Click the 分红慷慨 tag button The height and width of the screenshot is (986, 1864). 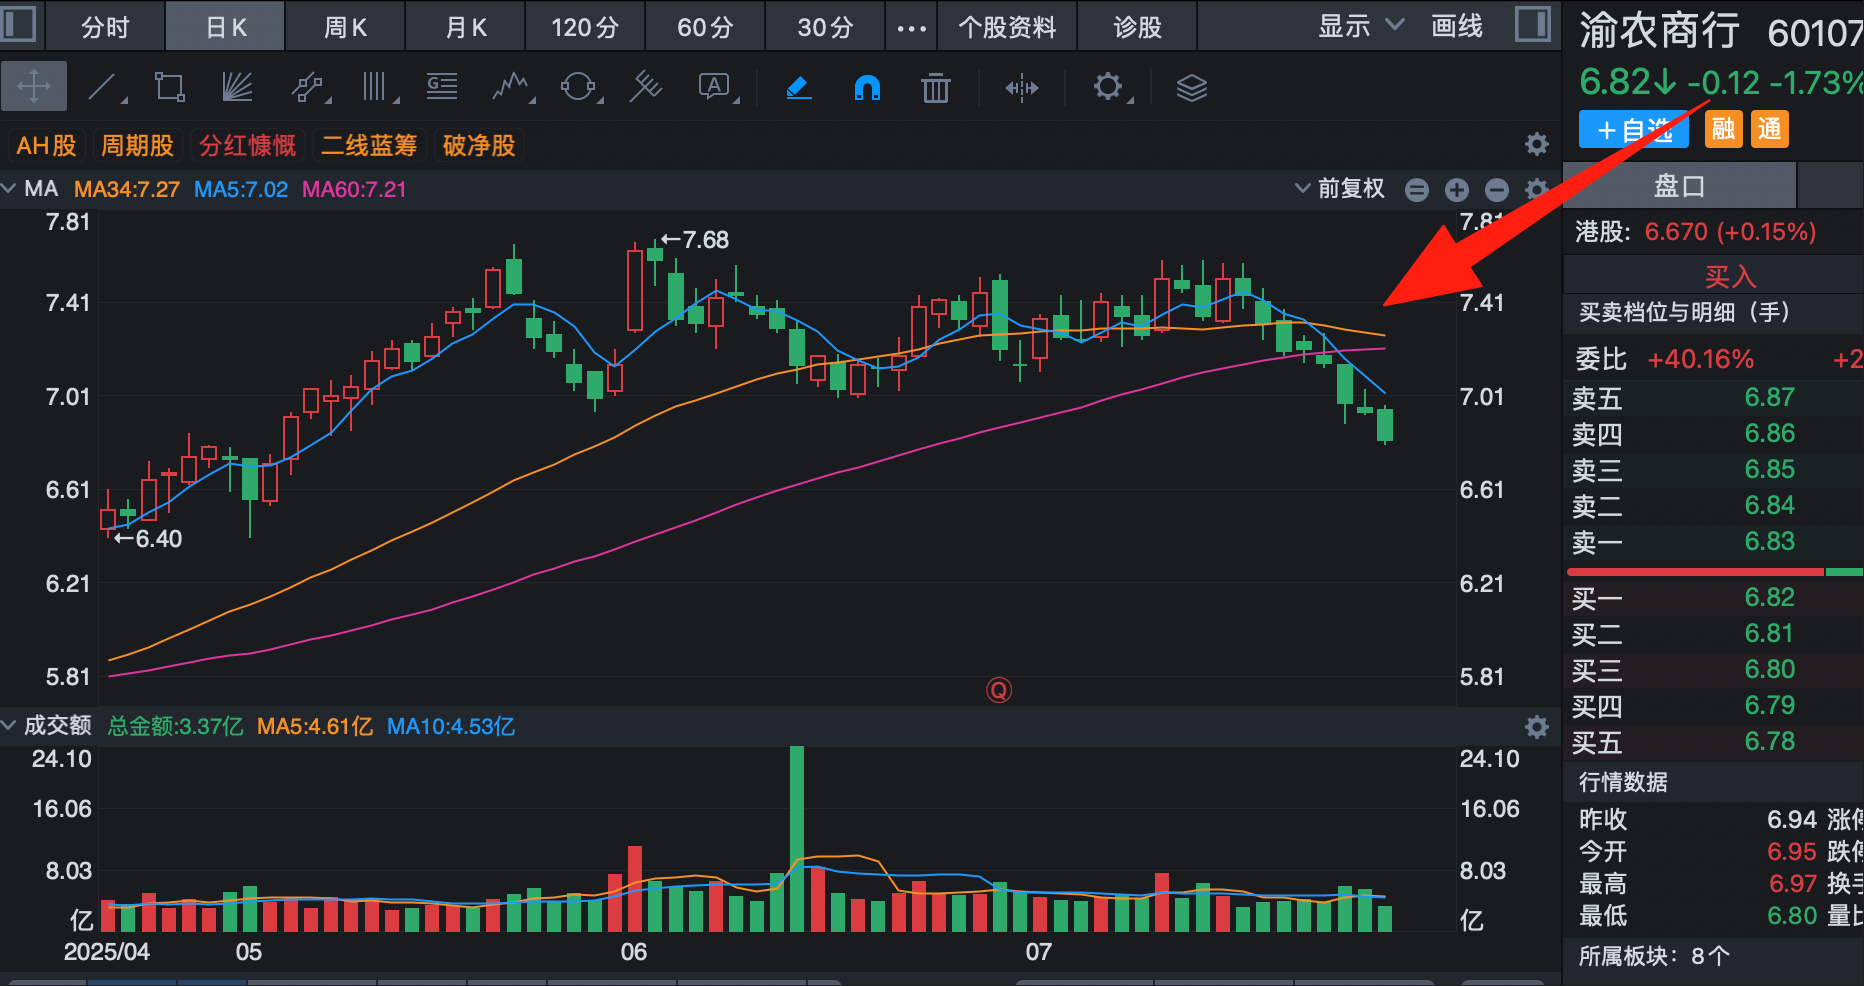247,146
